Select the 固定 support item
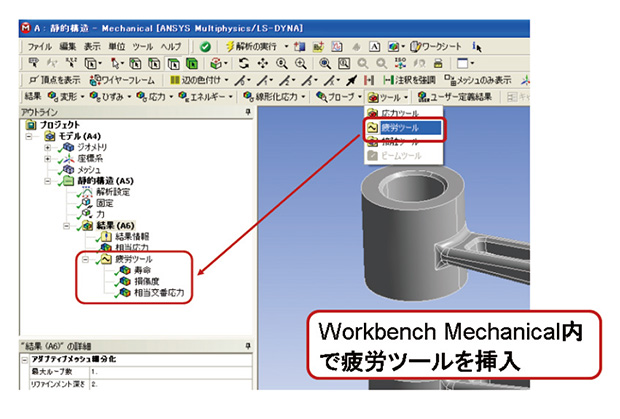 tap(104, 203)
